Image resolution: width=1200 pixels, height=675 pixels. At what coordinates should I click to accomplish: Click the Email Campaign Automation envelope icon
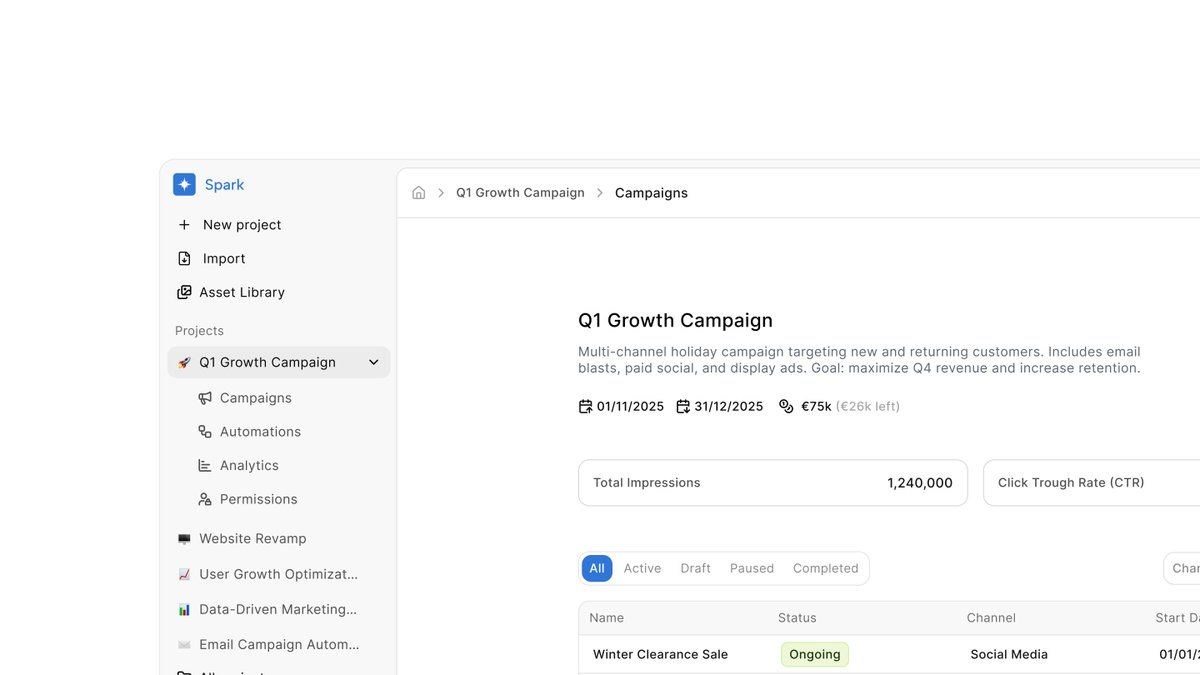(x=184, y=645)
